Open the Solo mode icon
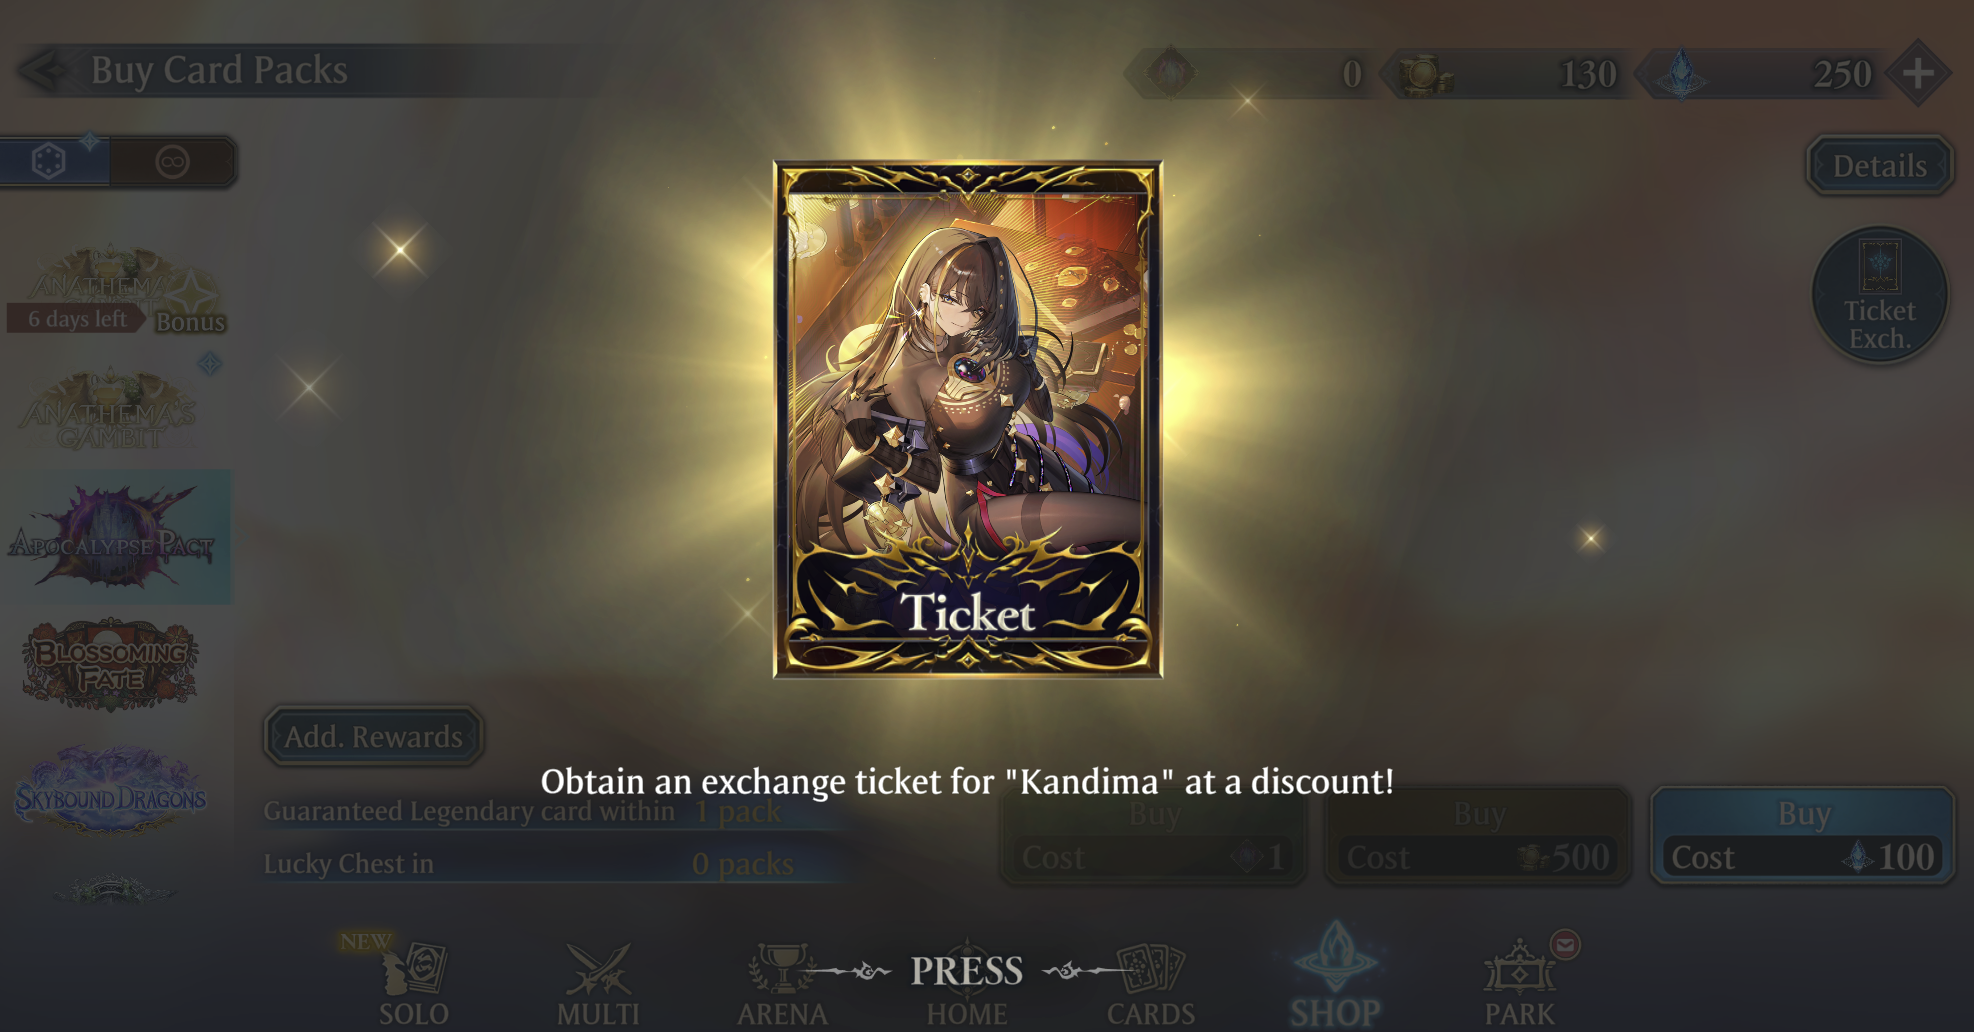This screenshot has width=1974, height=1032. 414,983
